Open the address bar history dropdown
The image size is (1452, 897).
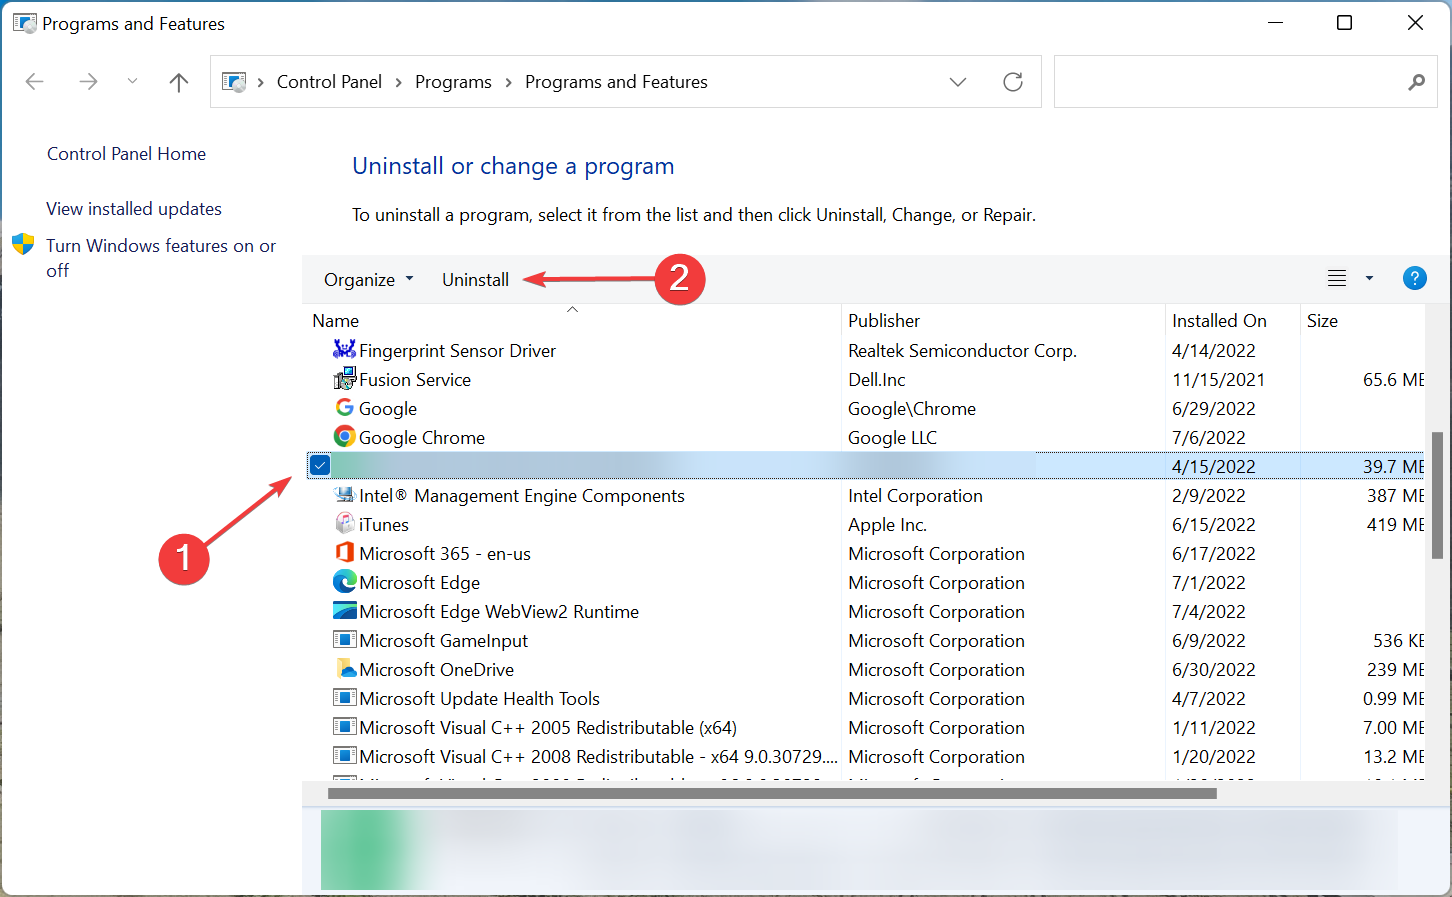click(x=958, y=82)
